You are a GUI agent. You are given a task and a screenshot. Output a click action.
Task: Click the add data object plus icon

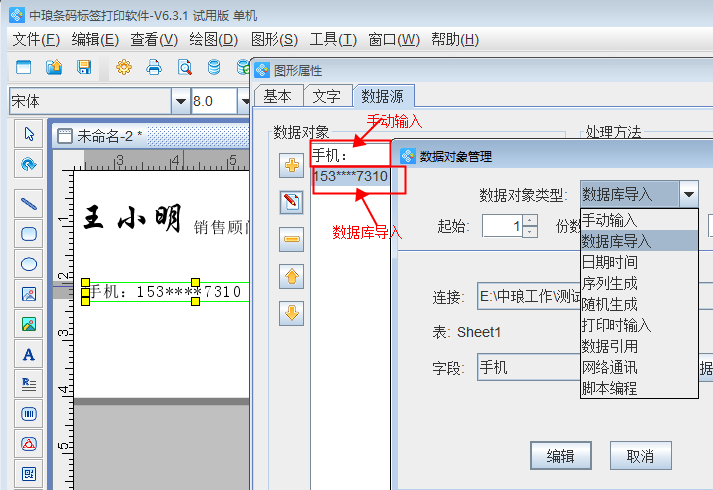(291, 166)
